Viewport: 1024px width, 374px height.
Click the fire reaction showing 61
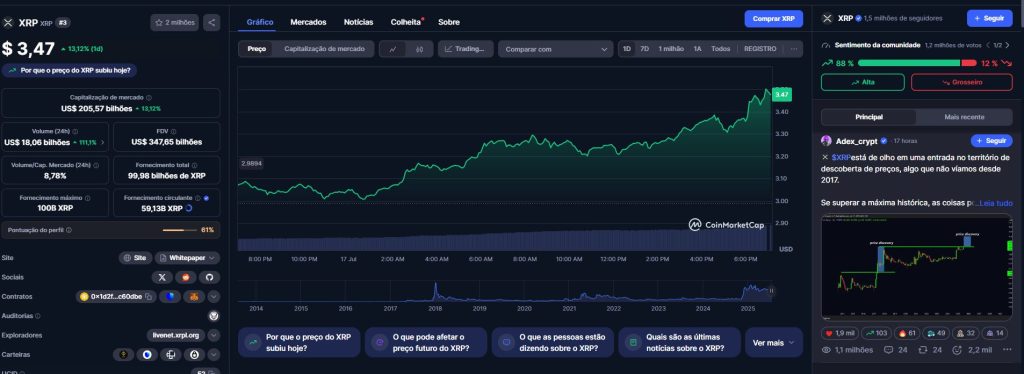click(x=906, y=334)
